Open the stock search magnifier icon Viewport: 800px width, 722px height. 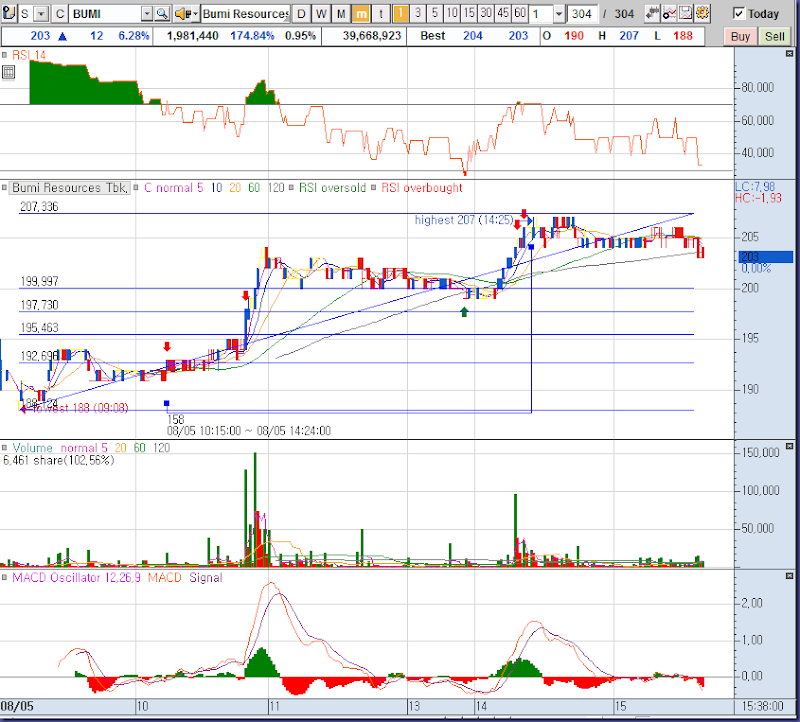click(162, 14)
